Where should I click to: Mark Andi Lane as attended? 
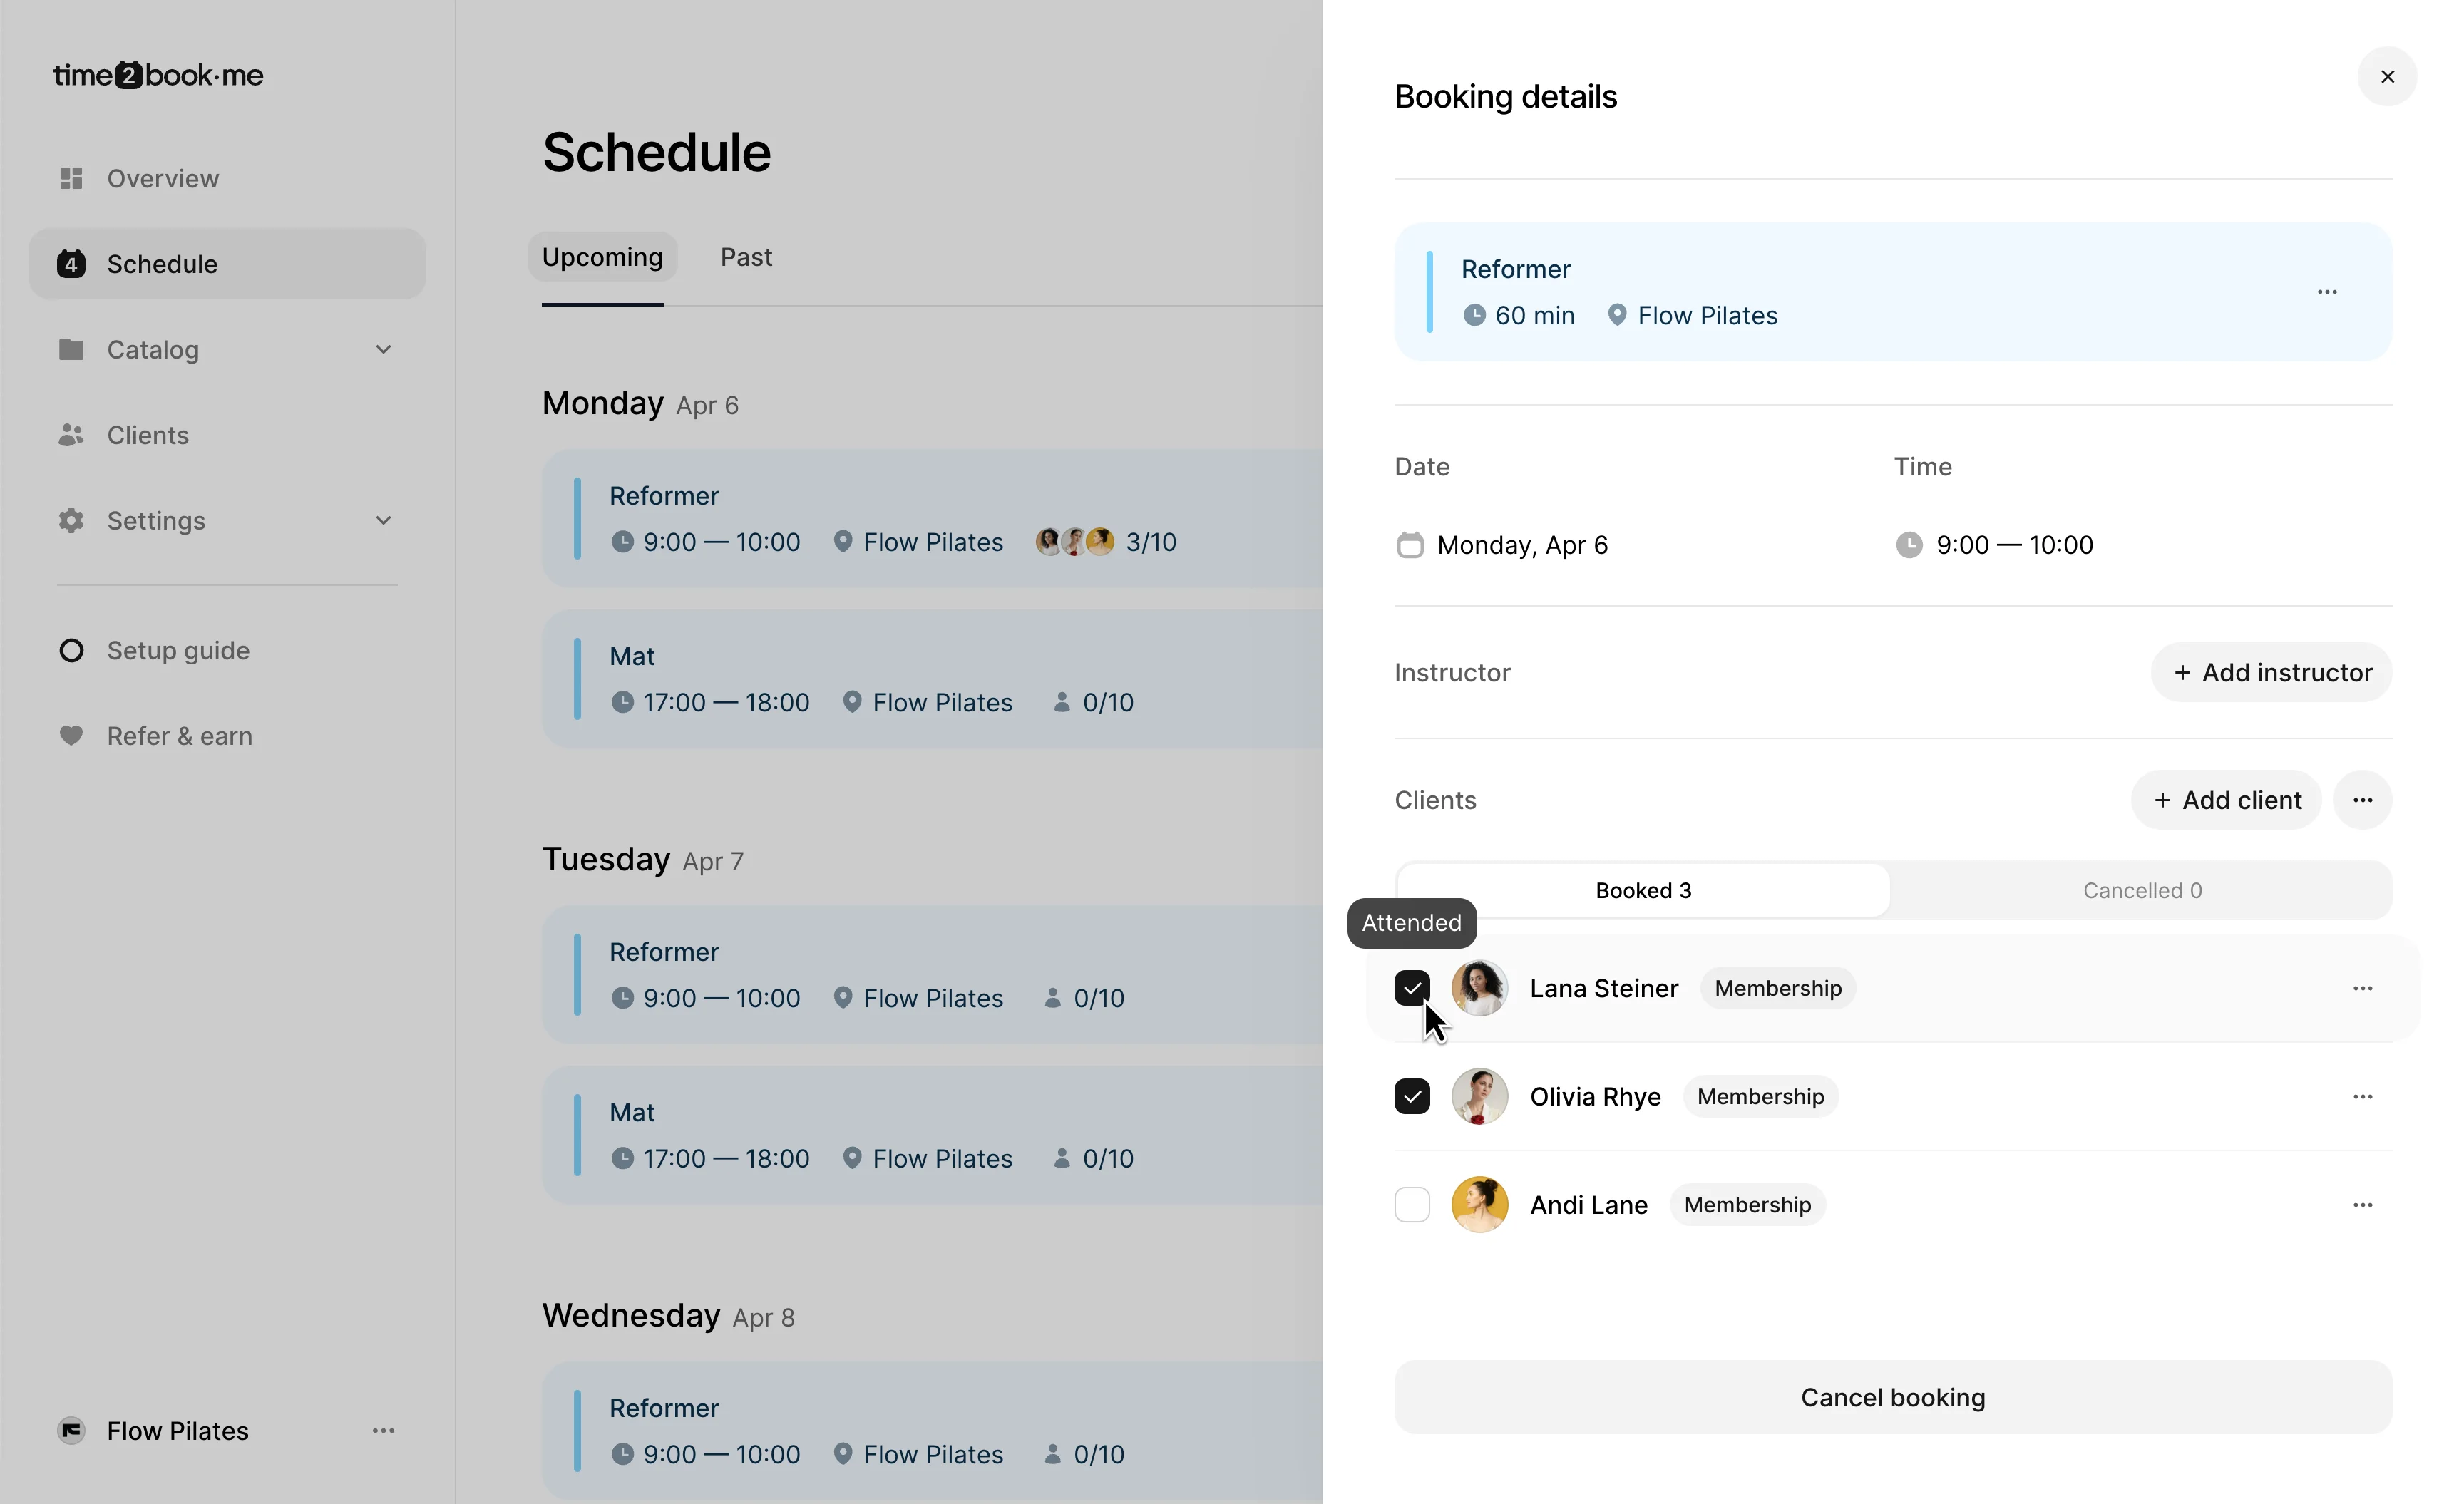pos(1411,1205)
